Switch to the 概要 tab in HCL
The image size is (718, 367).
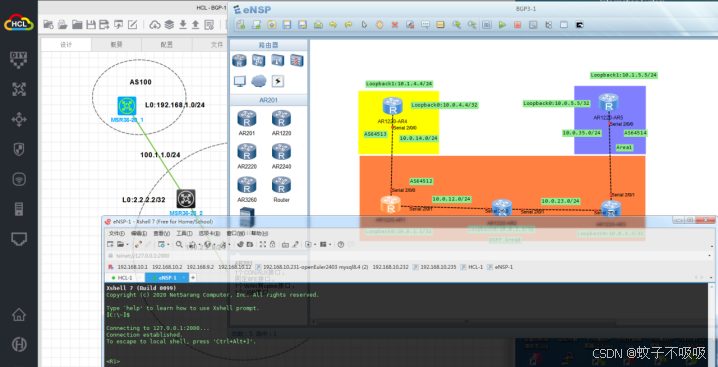116,44
